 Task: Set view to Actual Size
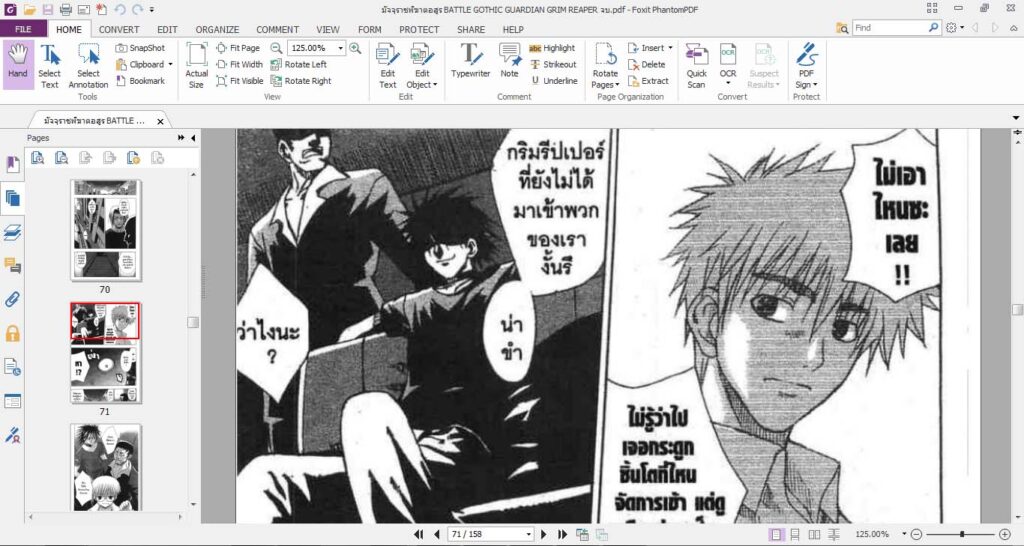(x=197, y=66)
